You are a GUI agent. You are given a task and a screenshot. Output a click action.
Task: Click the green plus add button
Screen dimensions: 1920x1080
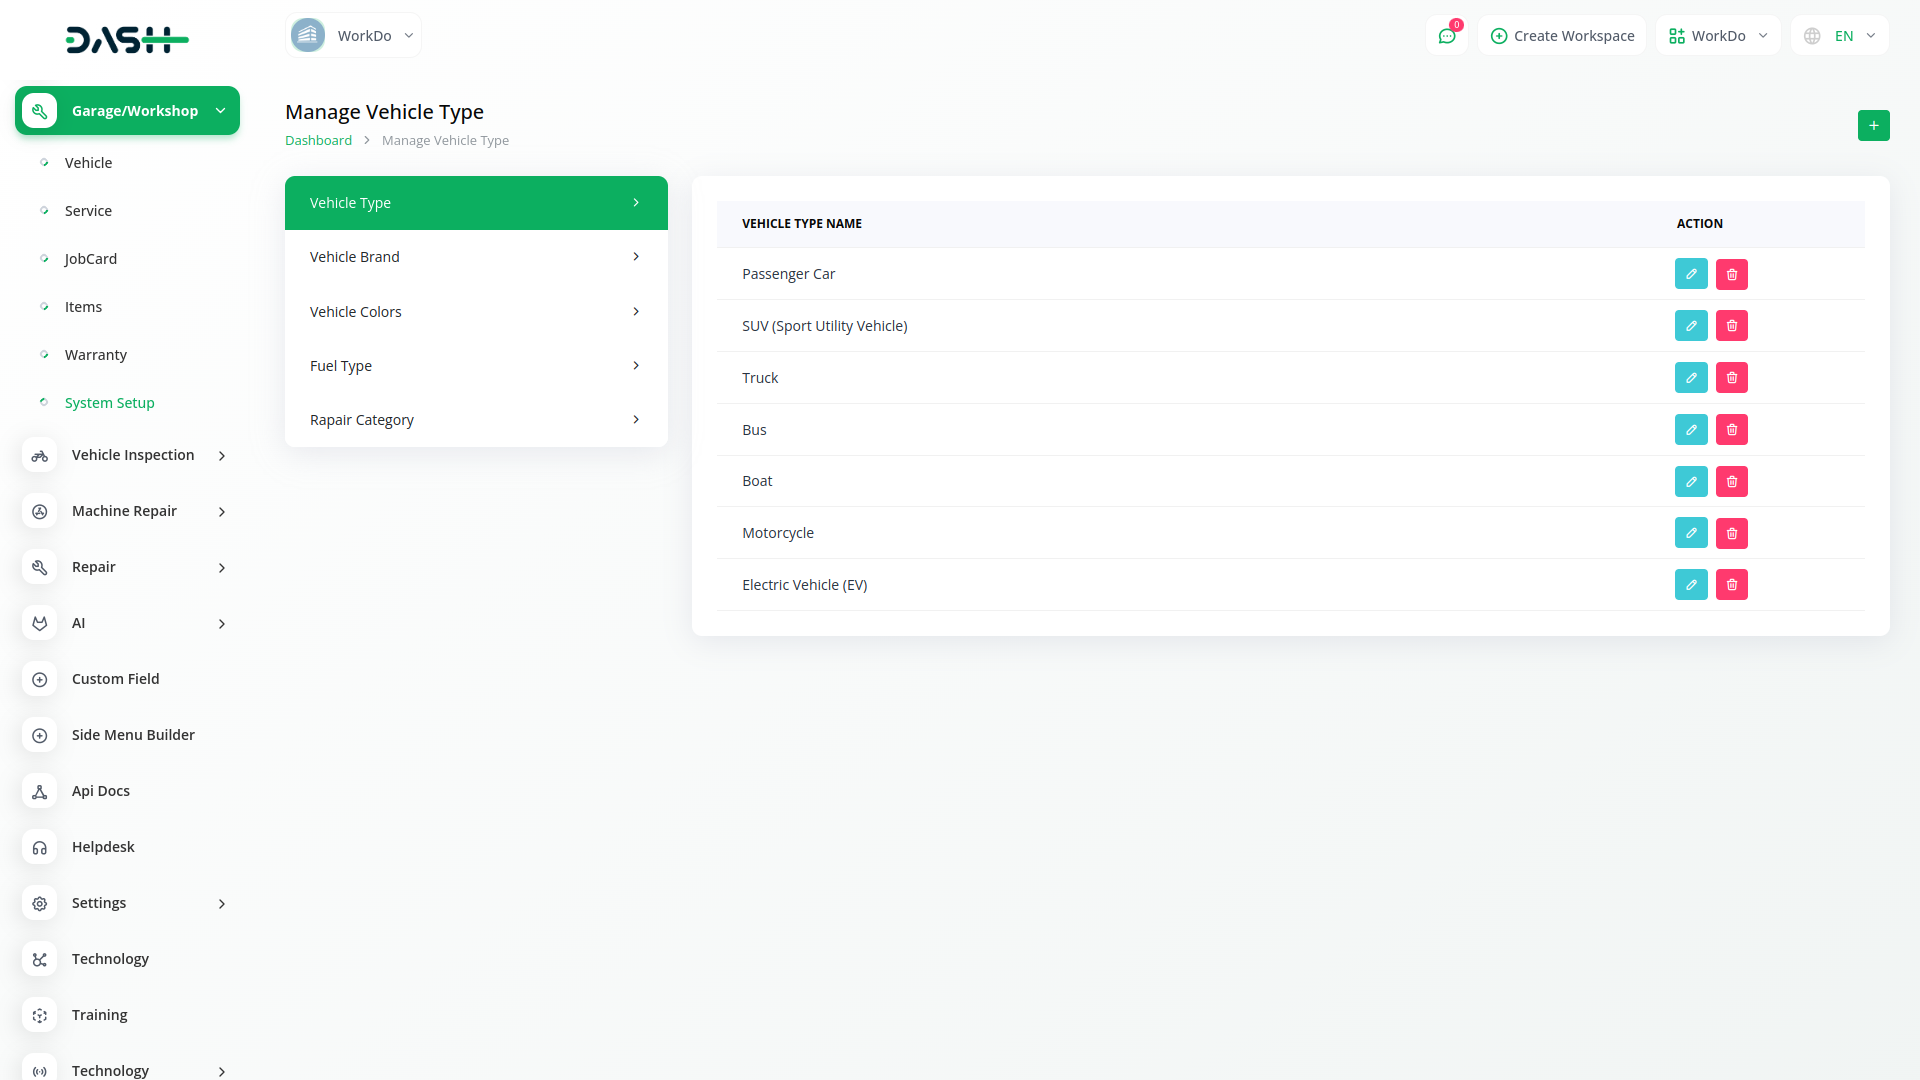coord(1873,125)
